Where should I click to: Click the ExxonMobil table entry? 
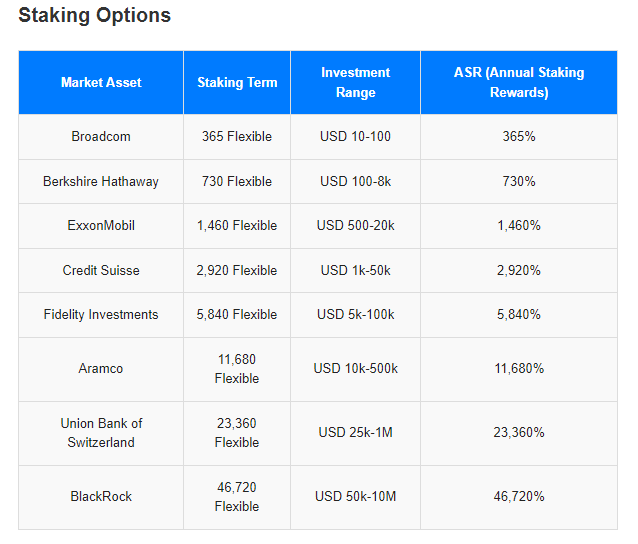[101, 226]
